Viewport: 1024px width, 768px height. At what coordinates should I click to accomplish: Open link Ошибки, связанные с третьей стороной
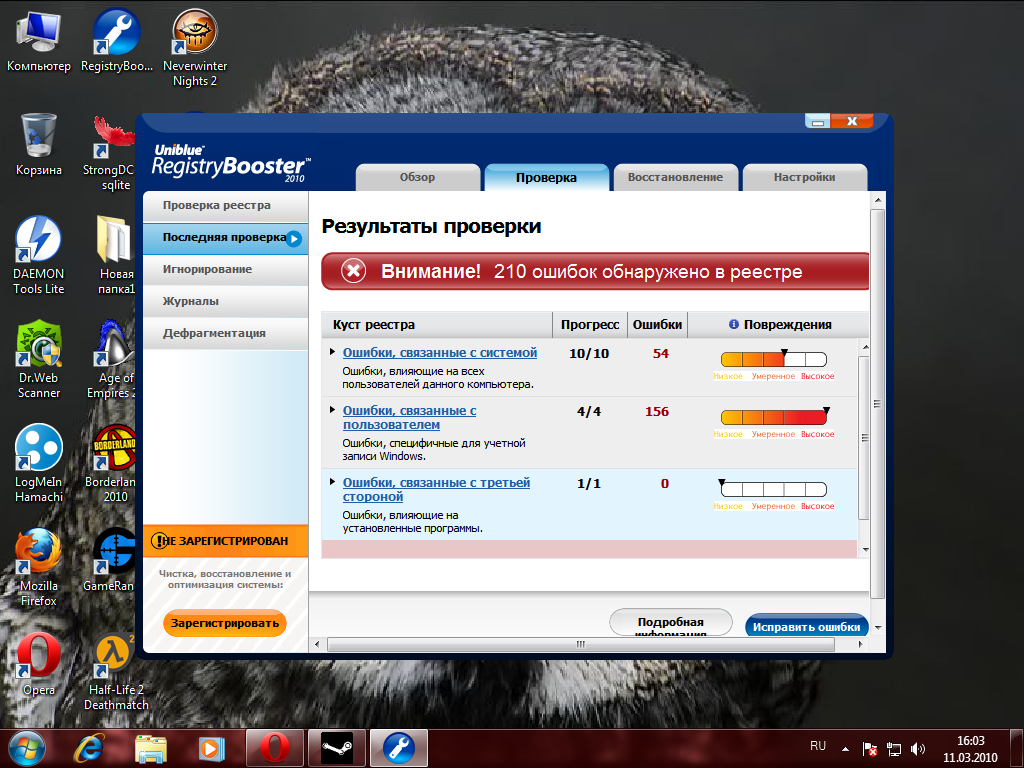pyautogui.click(x=436, y=490)
